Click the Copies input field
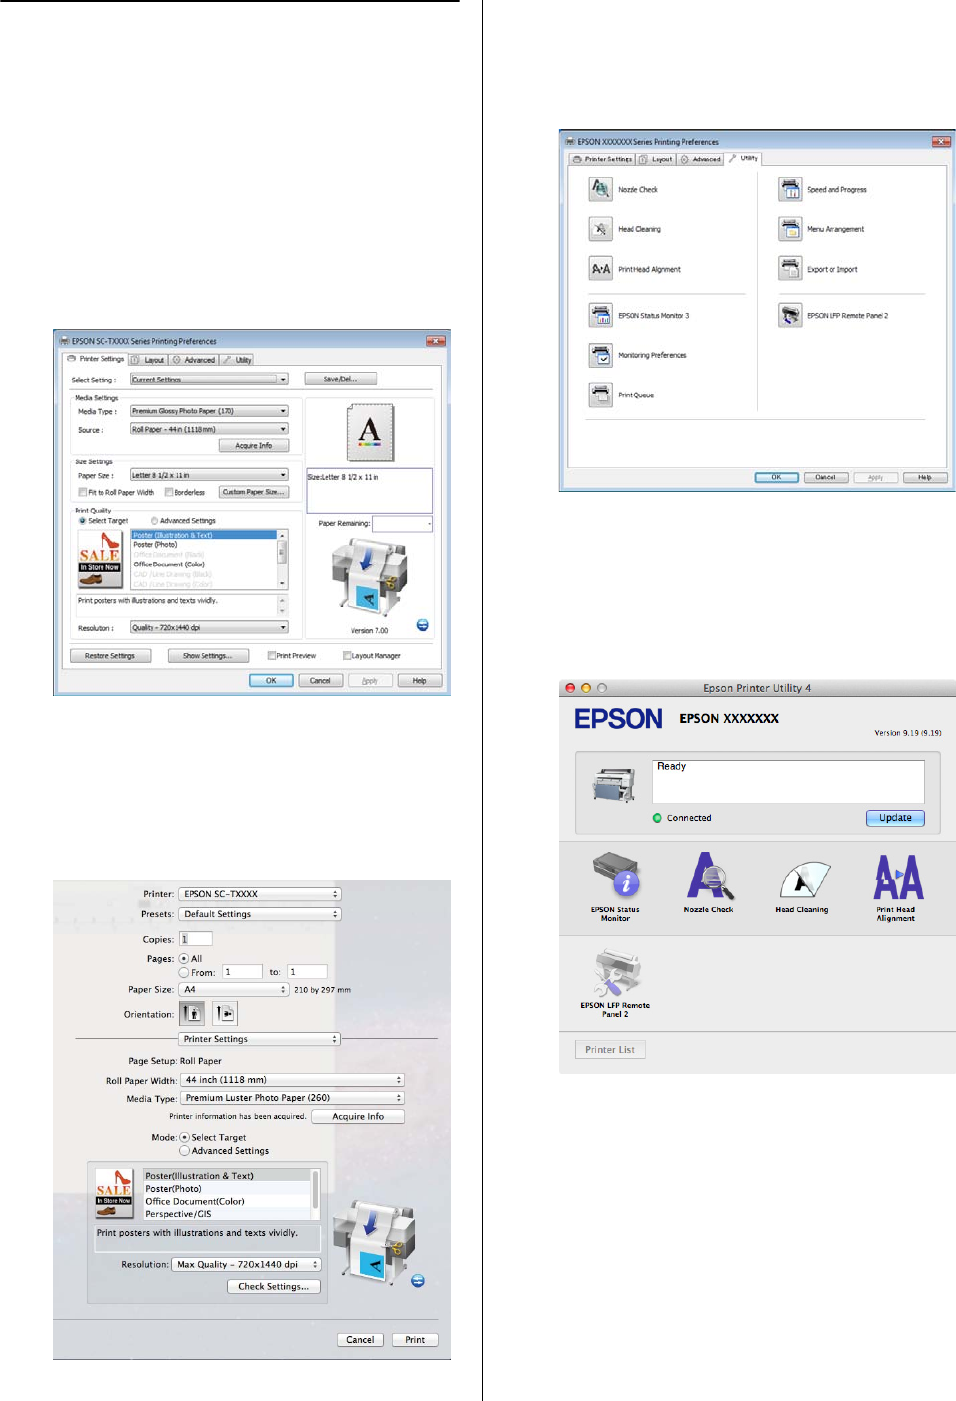 [x=196, y=939]
